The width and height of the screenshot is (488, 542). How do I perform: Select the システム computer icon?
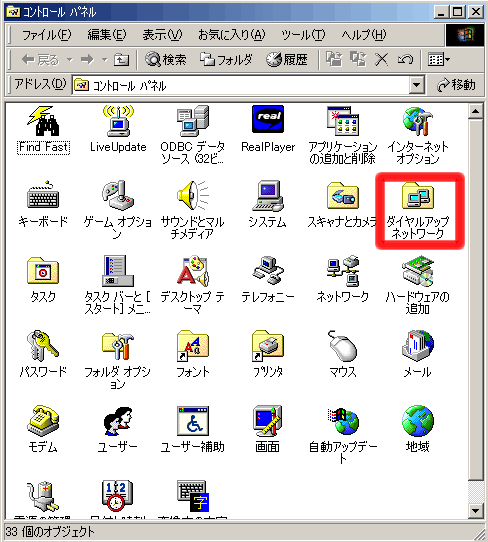[268, 195]
